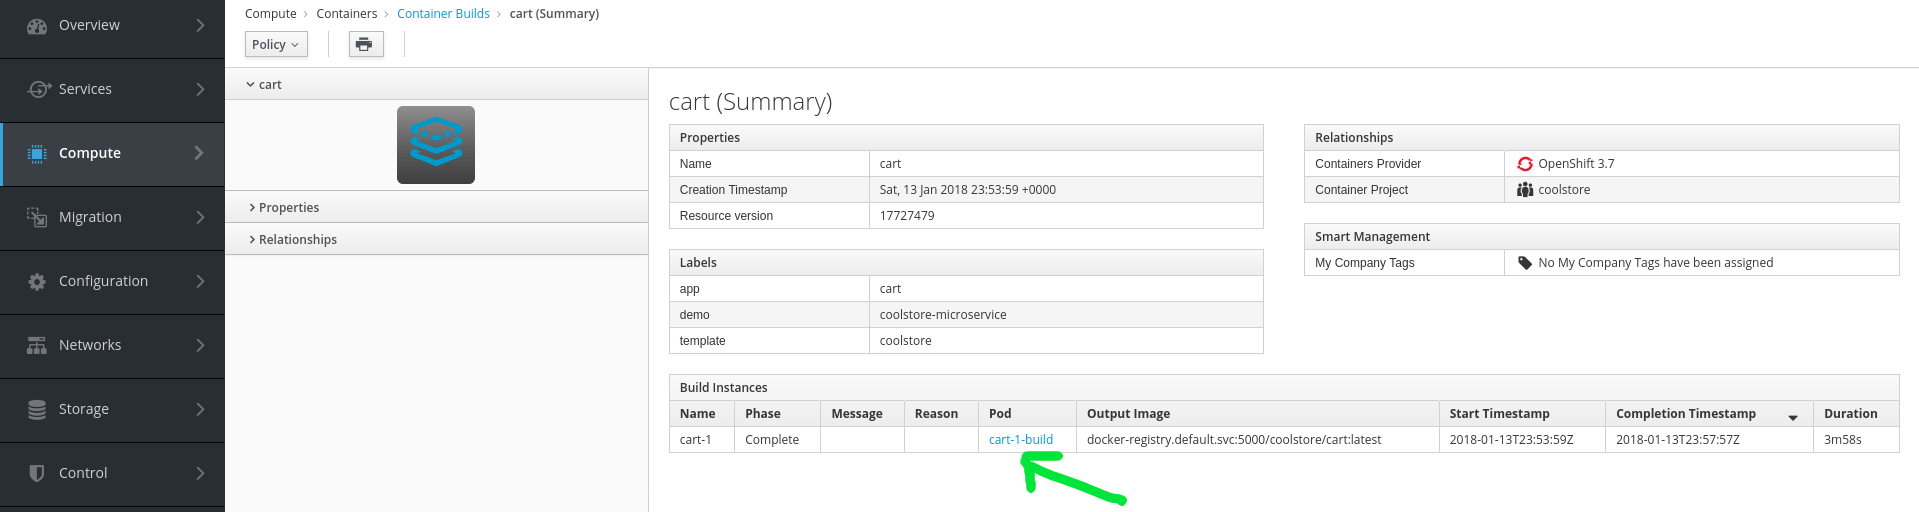Expand the Control menu chevron
Image resolution: width=1919 pixels, height=512 pixels.
pos(200,473)
